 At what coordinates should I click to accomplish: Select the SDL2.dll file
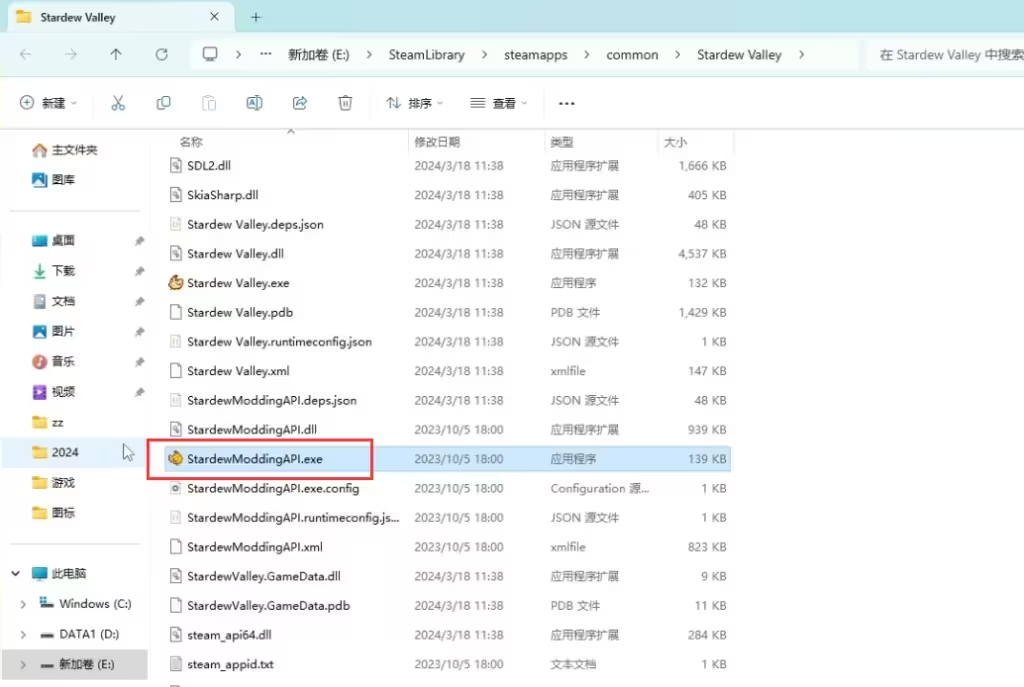coord(209,166)
